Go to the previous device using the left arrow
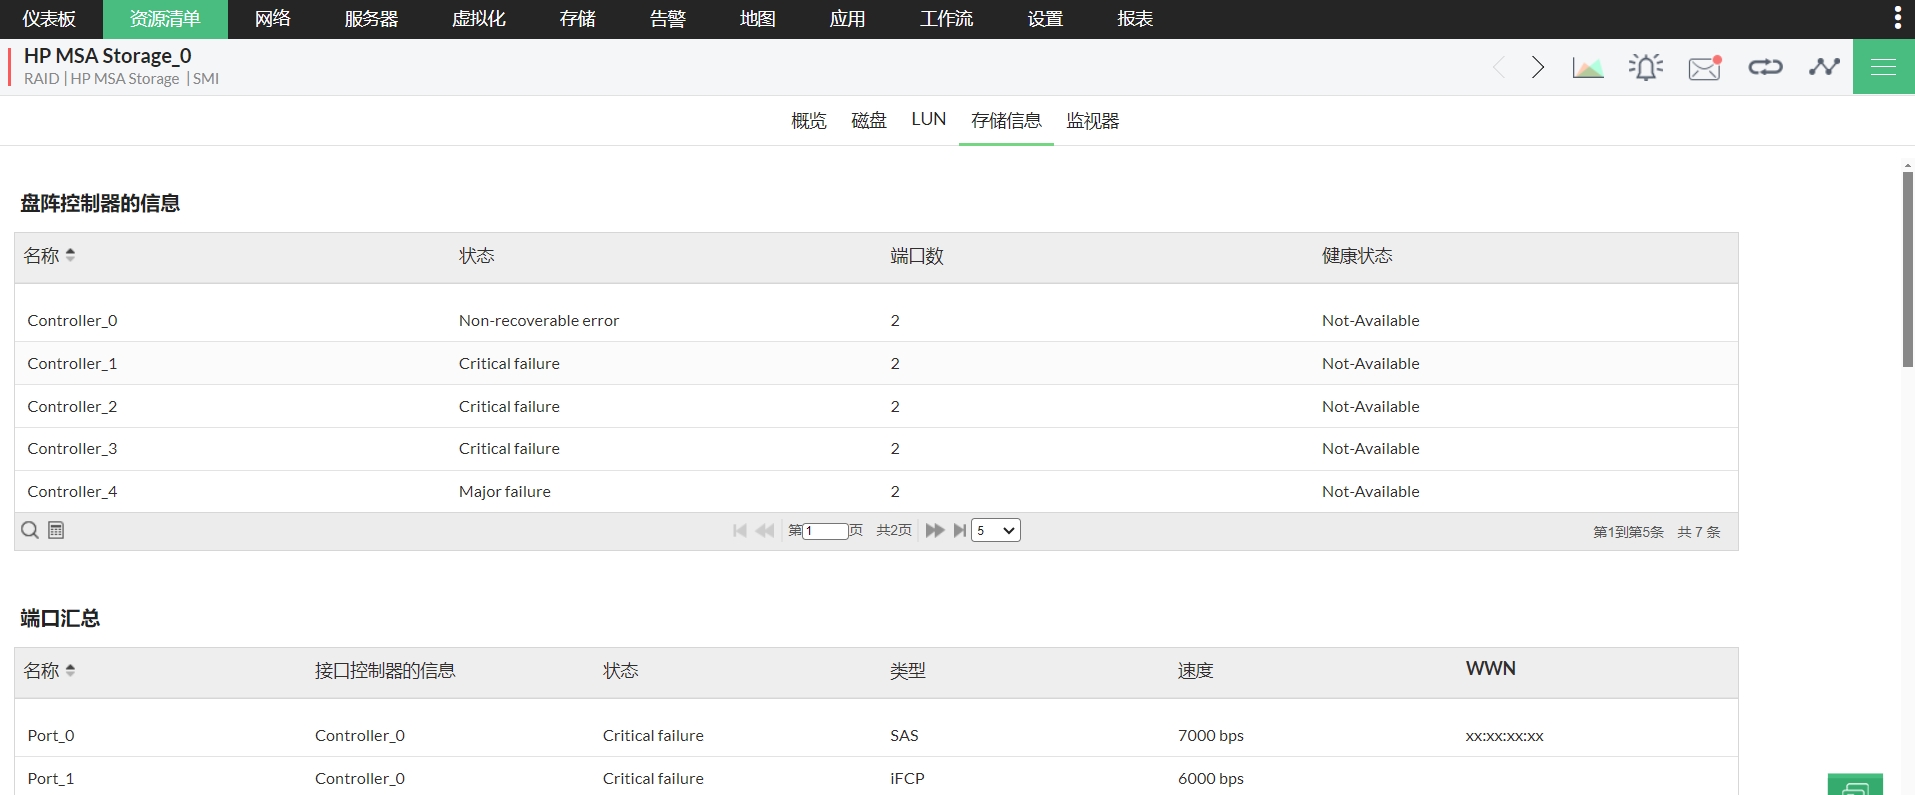The width and height of the screenshot is (1915, 795). 1498,67
